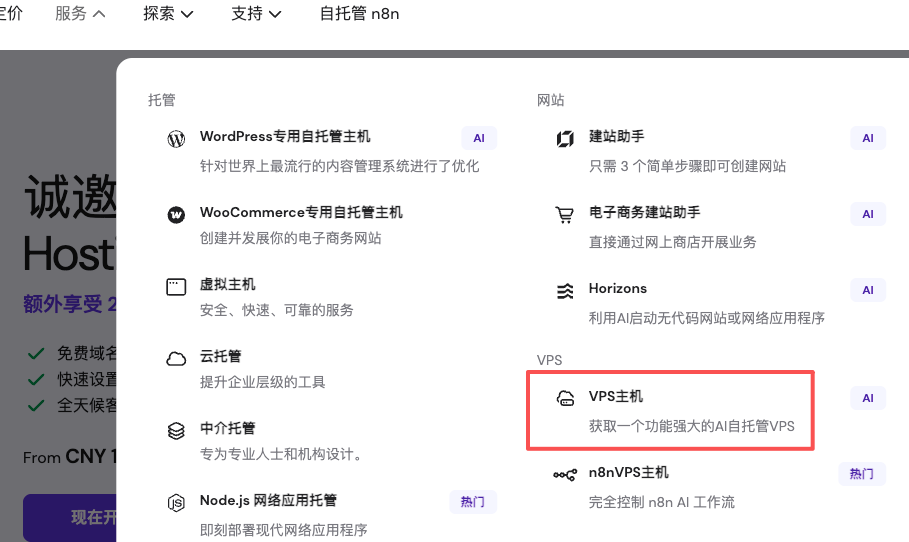Click the VPS section heading
This screenshot has height=542, width=909.
point(549,360)
